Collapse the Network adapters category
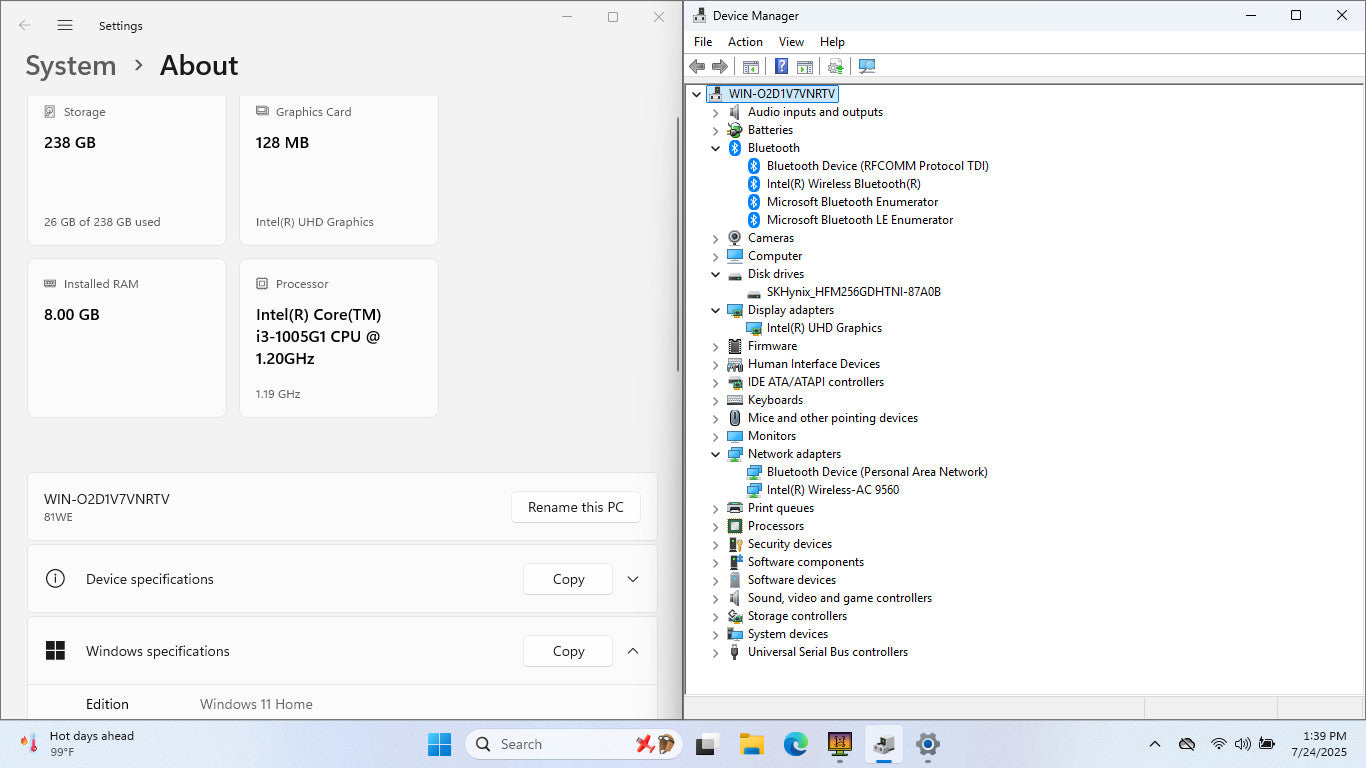This screenshot has width=1366, height=768. tap(715, 454)
